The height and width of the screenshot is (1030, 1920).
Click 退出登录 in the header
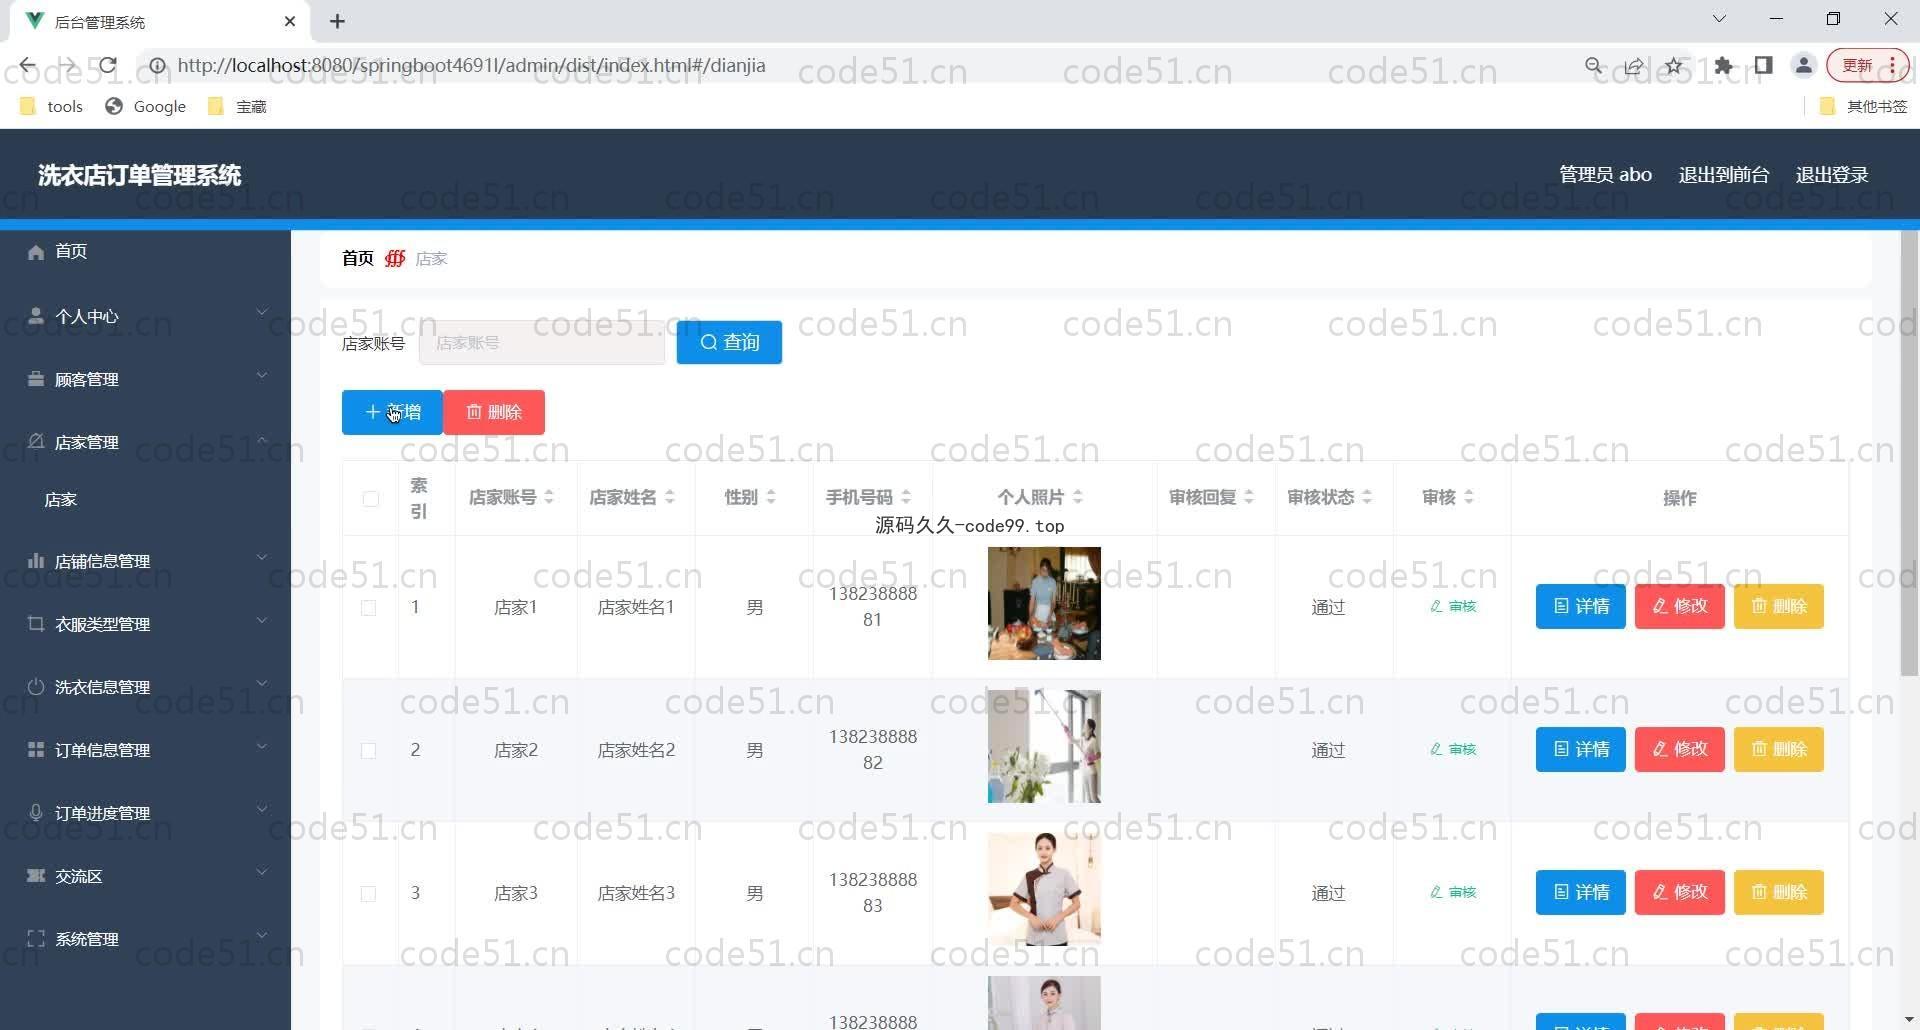click(1832, 175)
